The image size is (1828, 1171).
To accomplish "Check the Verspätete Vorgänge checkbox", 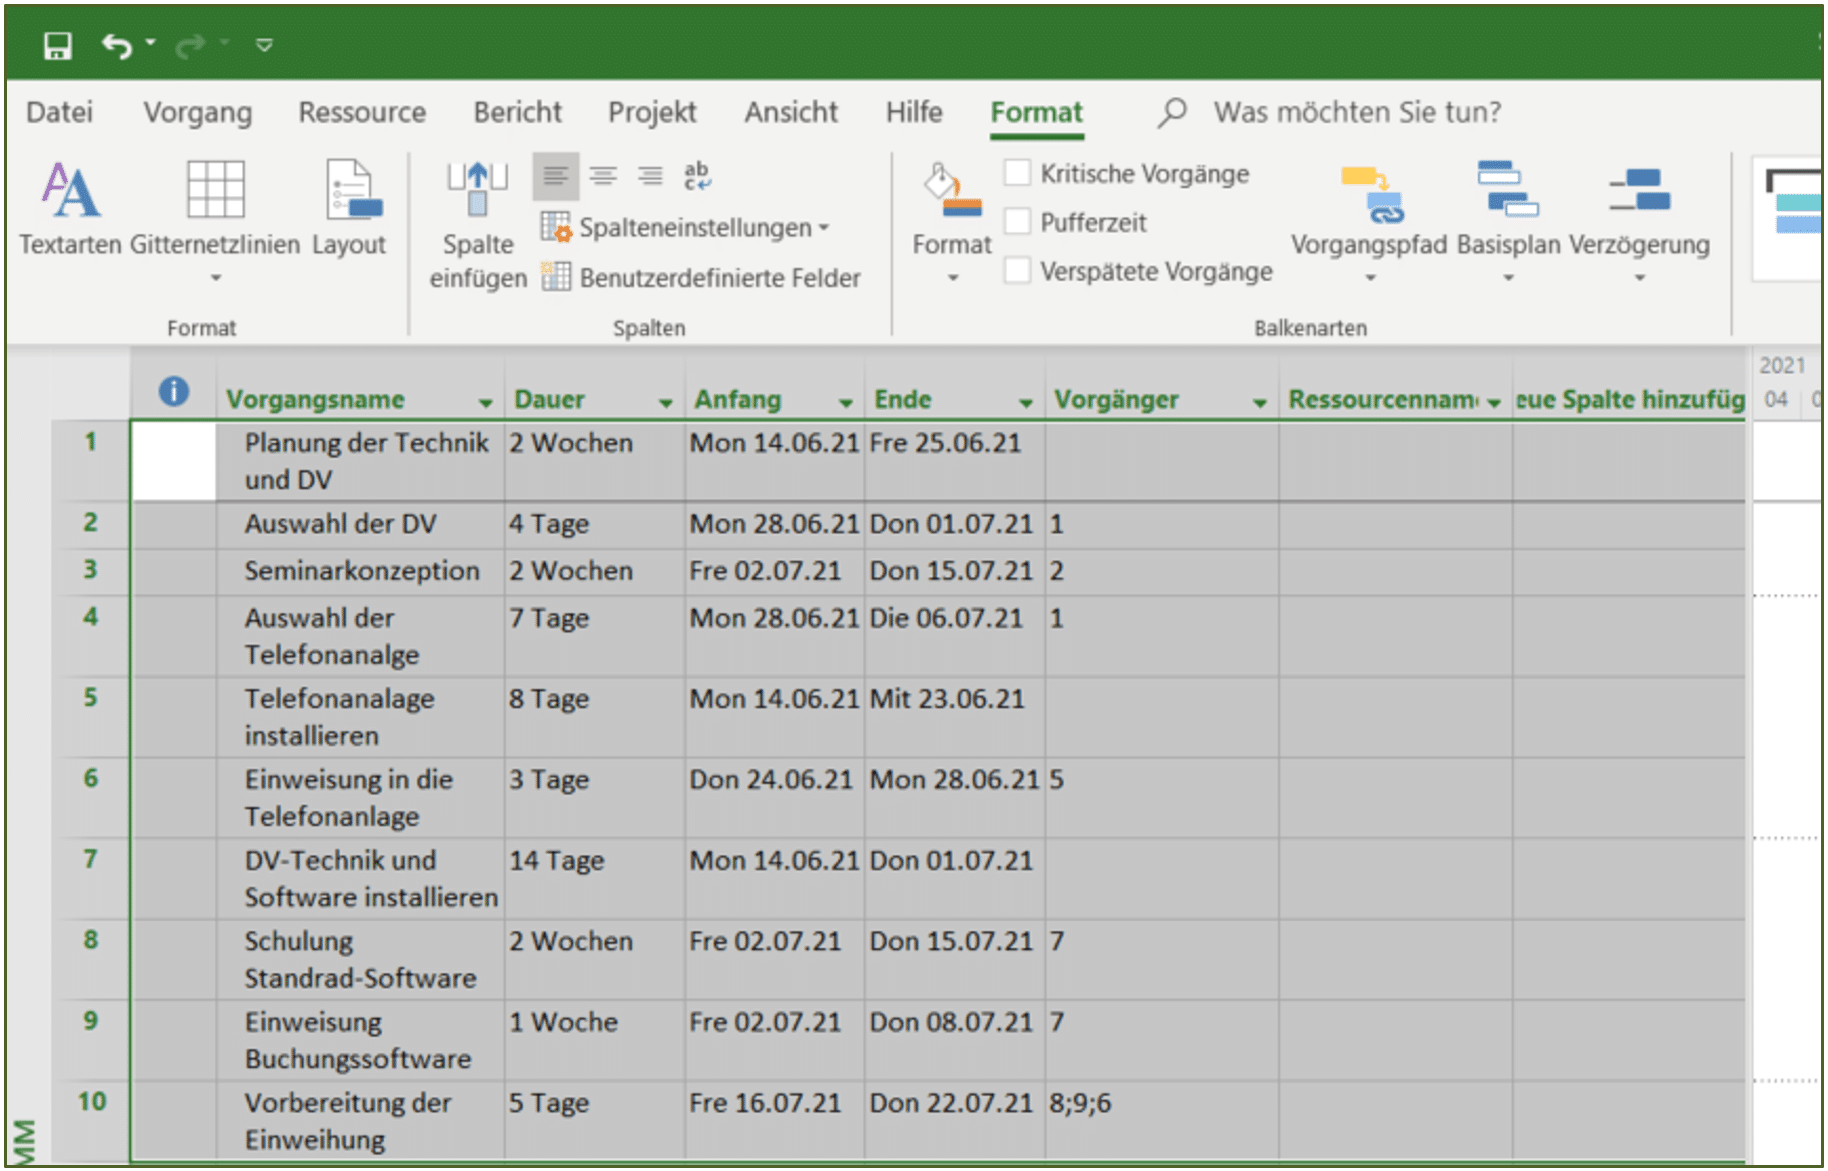I will click(1017, 270).
